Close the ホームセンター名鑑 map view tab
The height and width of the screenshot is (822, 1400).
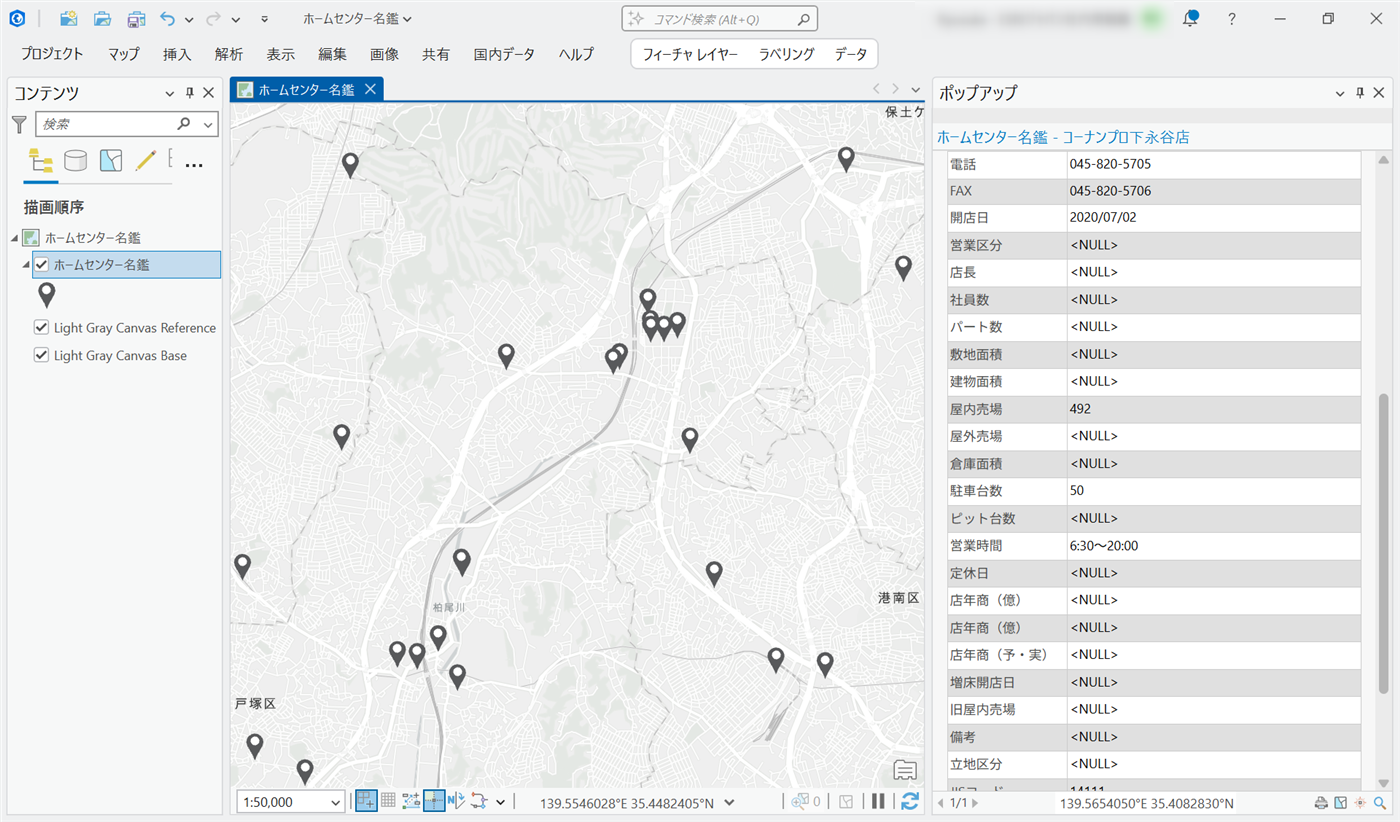(x=369, y=90)
